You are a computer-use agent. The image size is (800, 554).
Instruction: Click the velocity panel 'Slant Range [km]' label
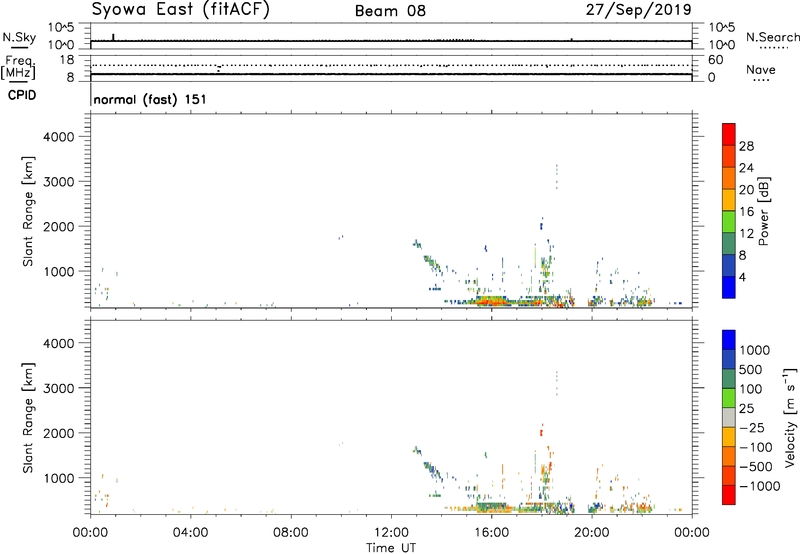[28, 418]
